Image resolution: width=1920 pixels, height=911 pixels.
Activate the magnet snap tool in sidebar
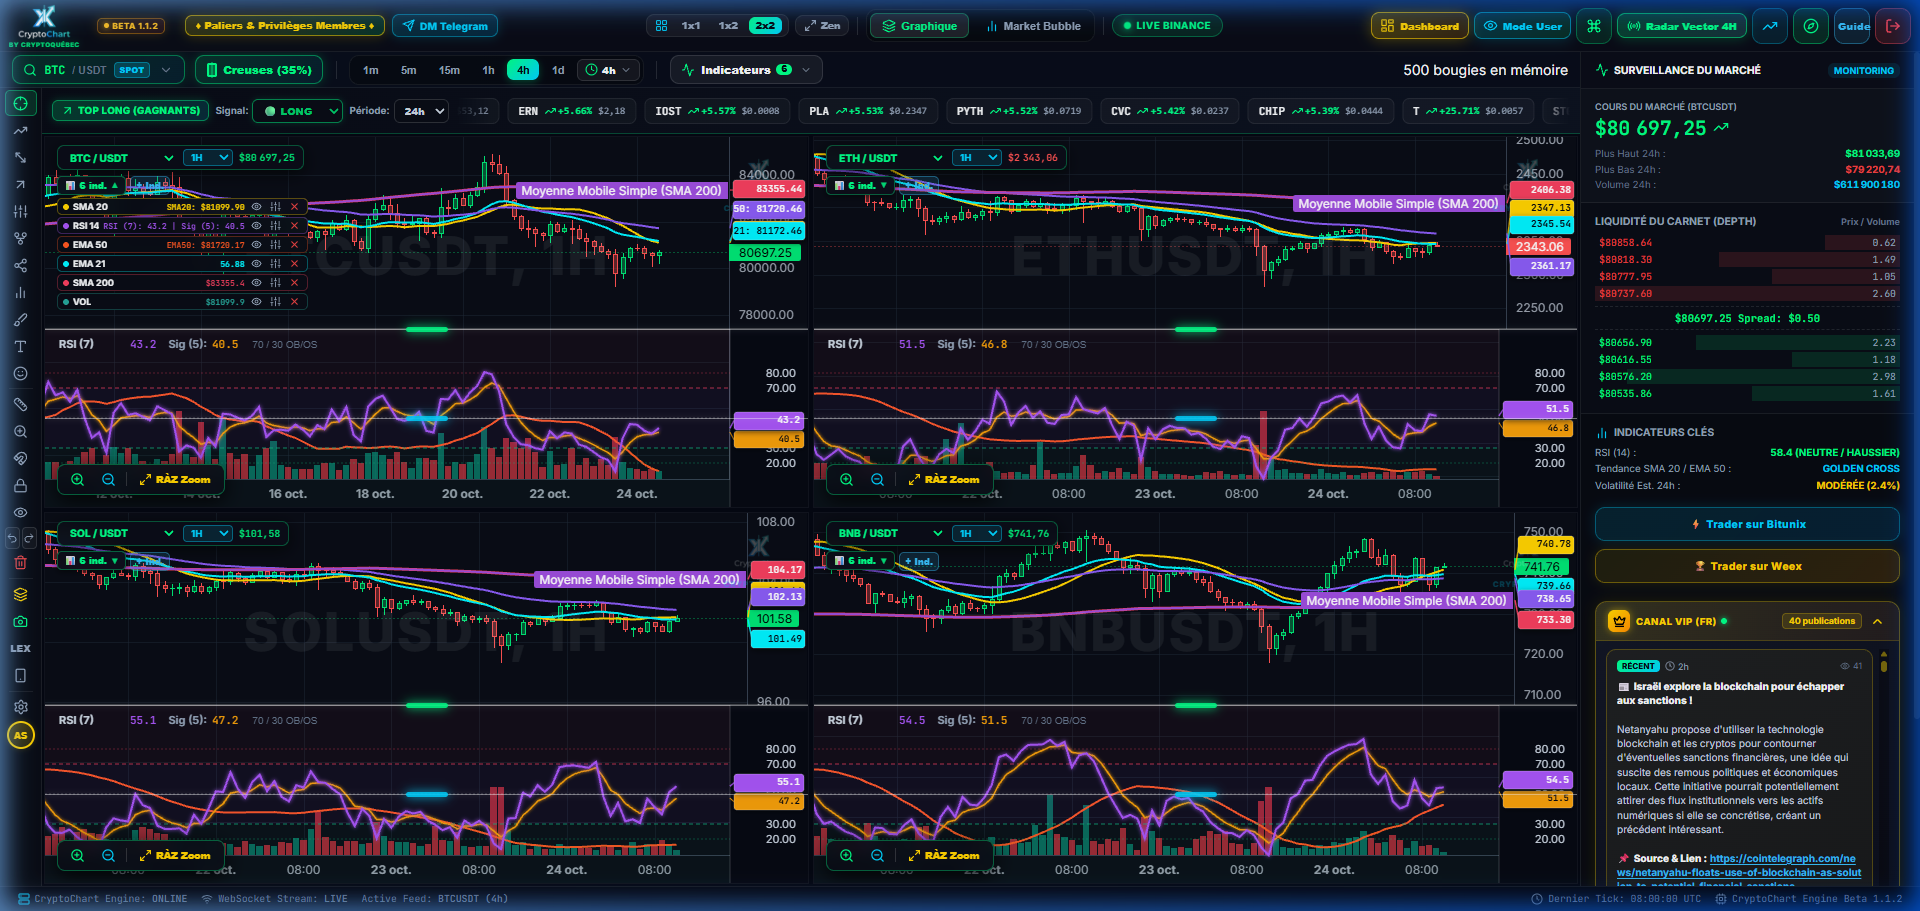coord(20,458)
